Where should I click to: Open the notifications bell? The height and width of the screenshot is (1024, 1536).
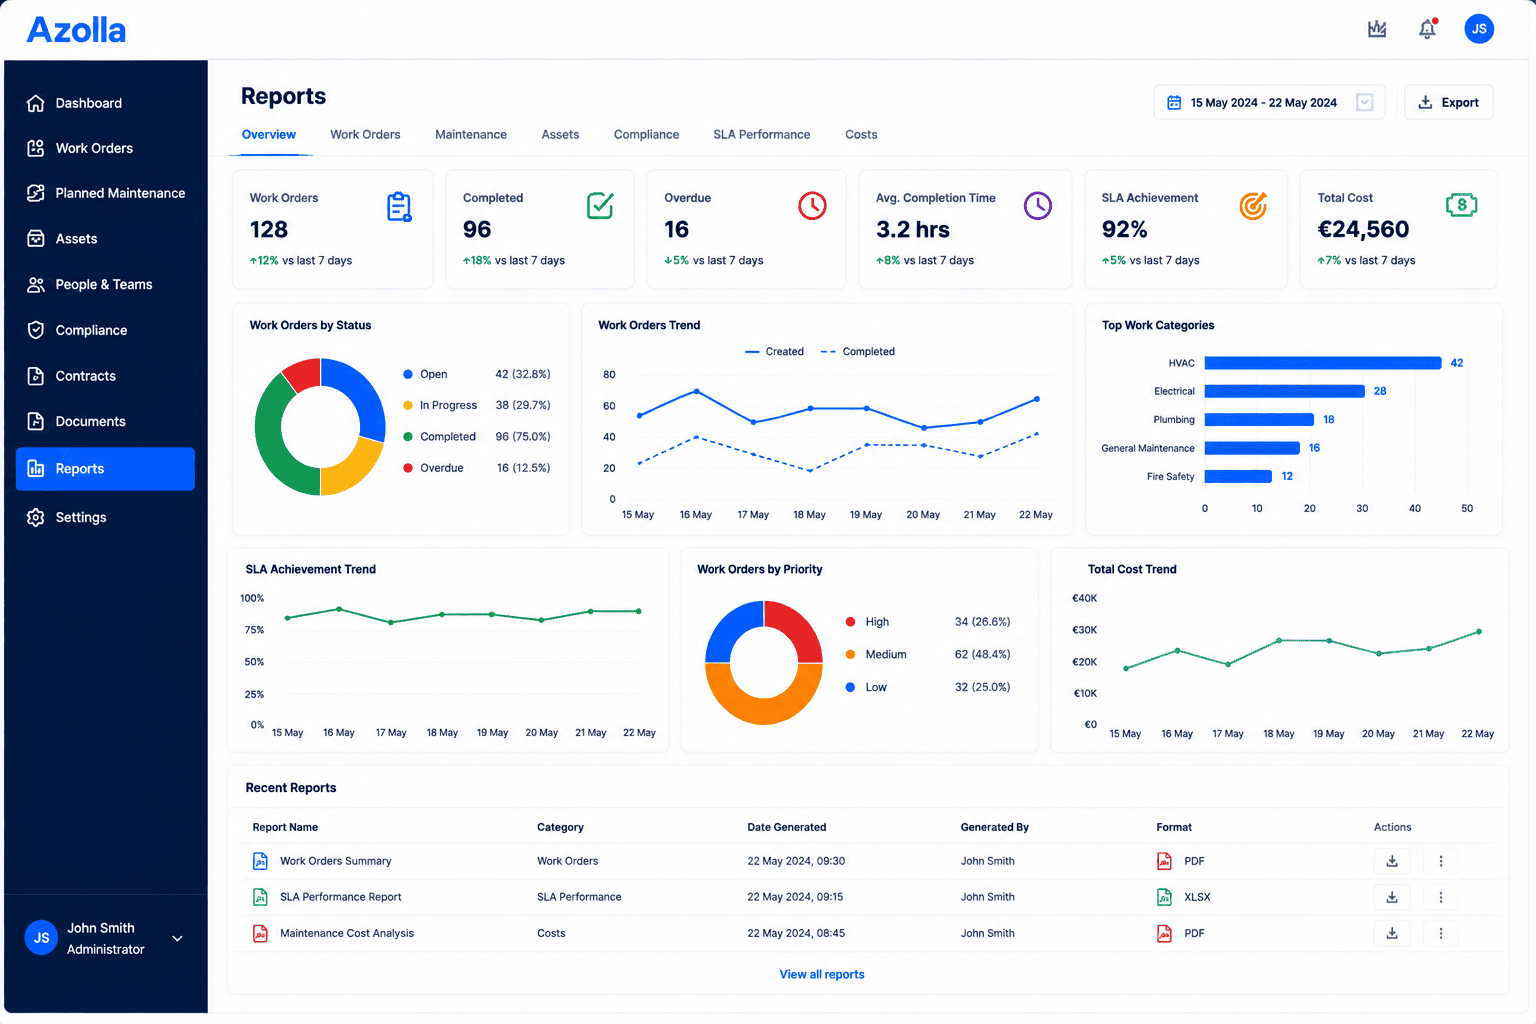click(x=1427, y=29)
